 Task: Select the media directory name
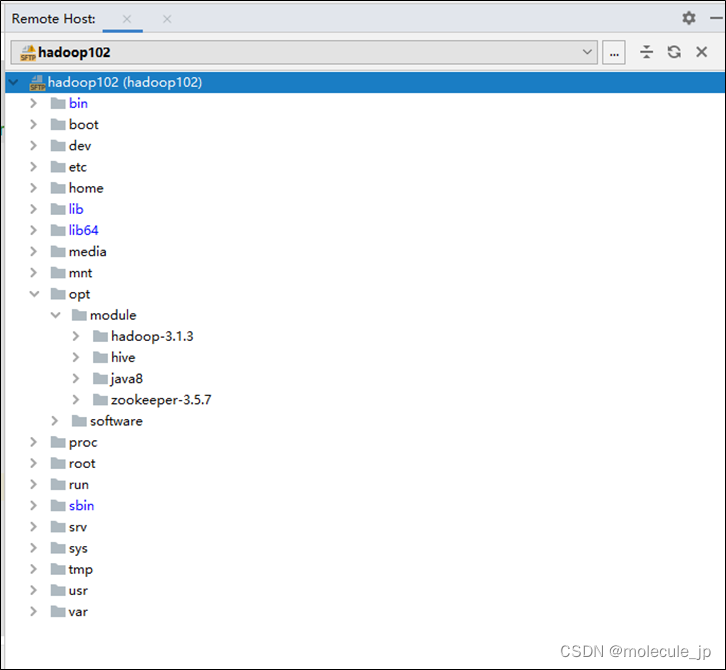[88, 251]
